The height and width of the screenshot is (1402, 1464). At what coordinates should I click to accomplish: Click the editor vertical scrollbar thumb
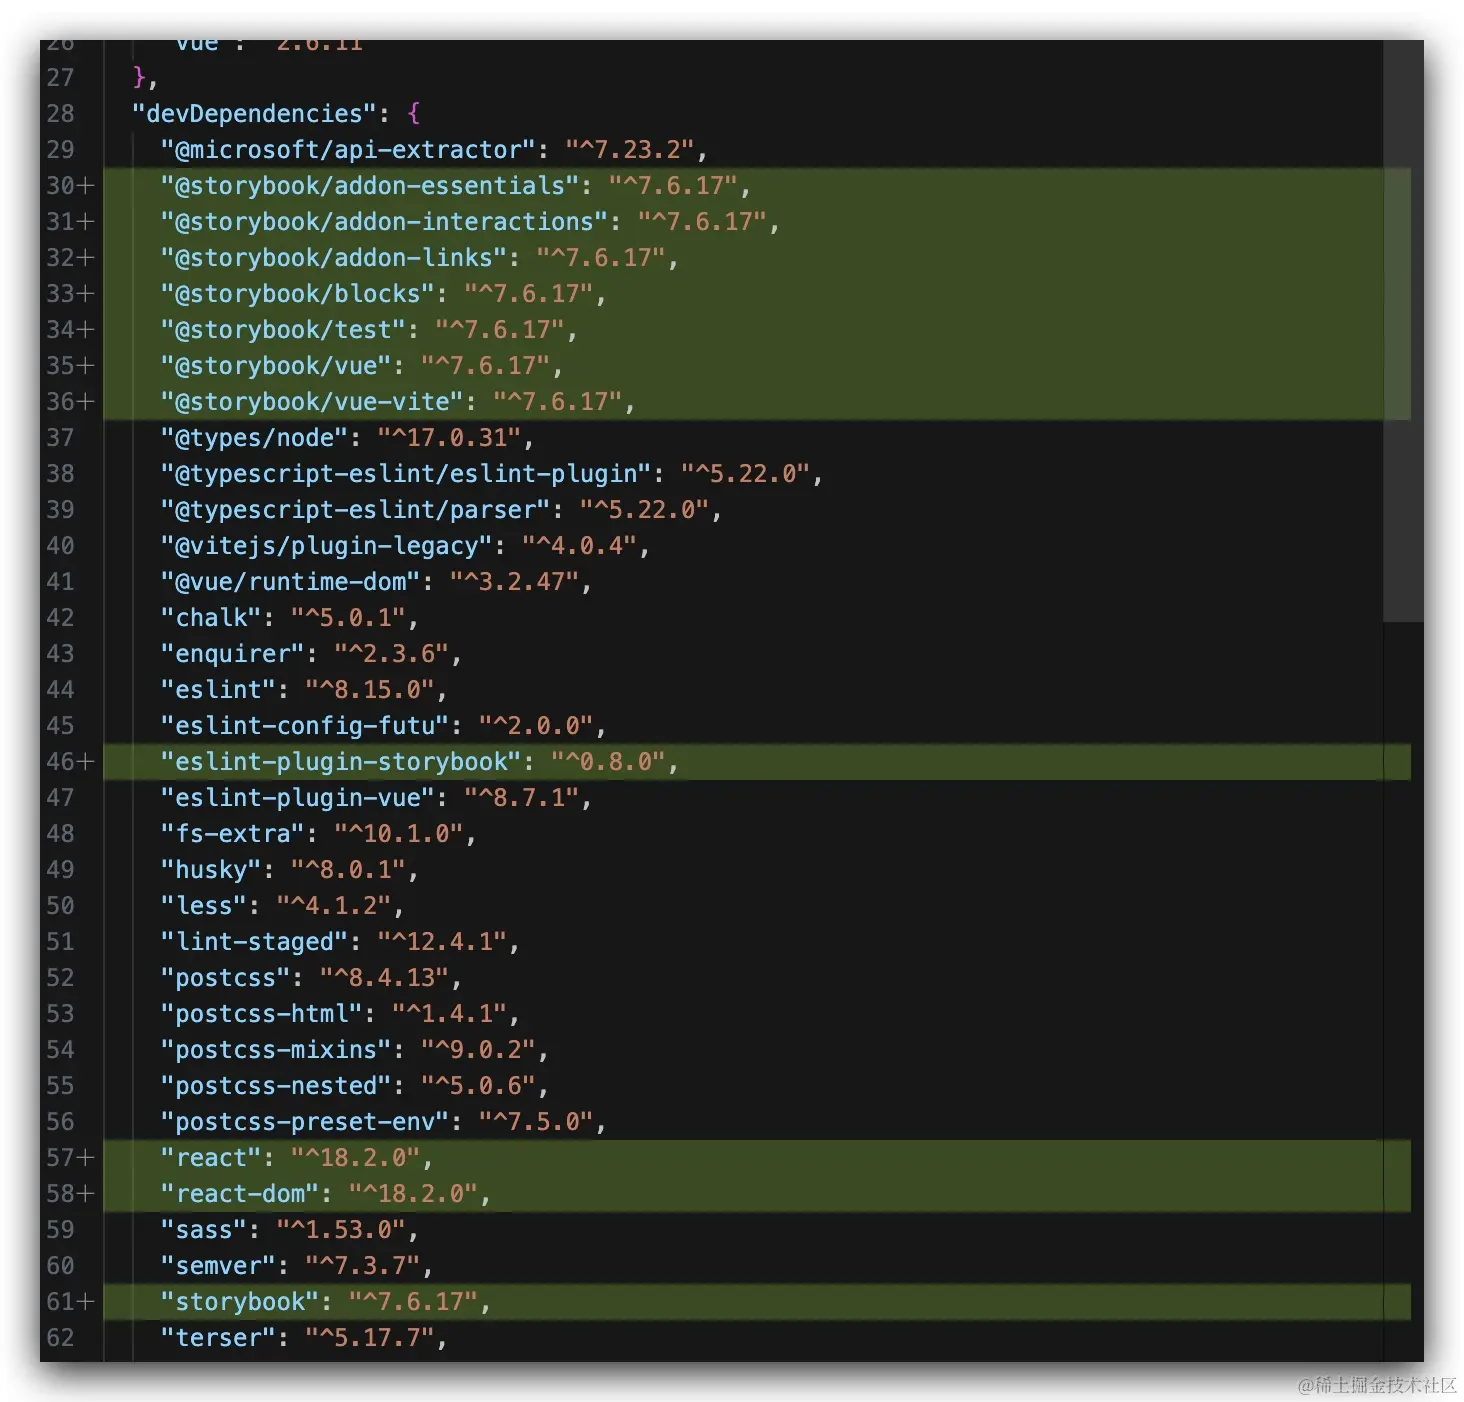click(1403, 330)
